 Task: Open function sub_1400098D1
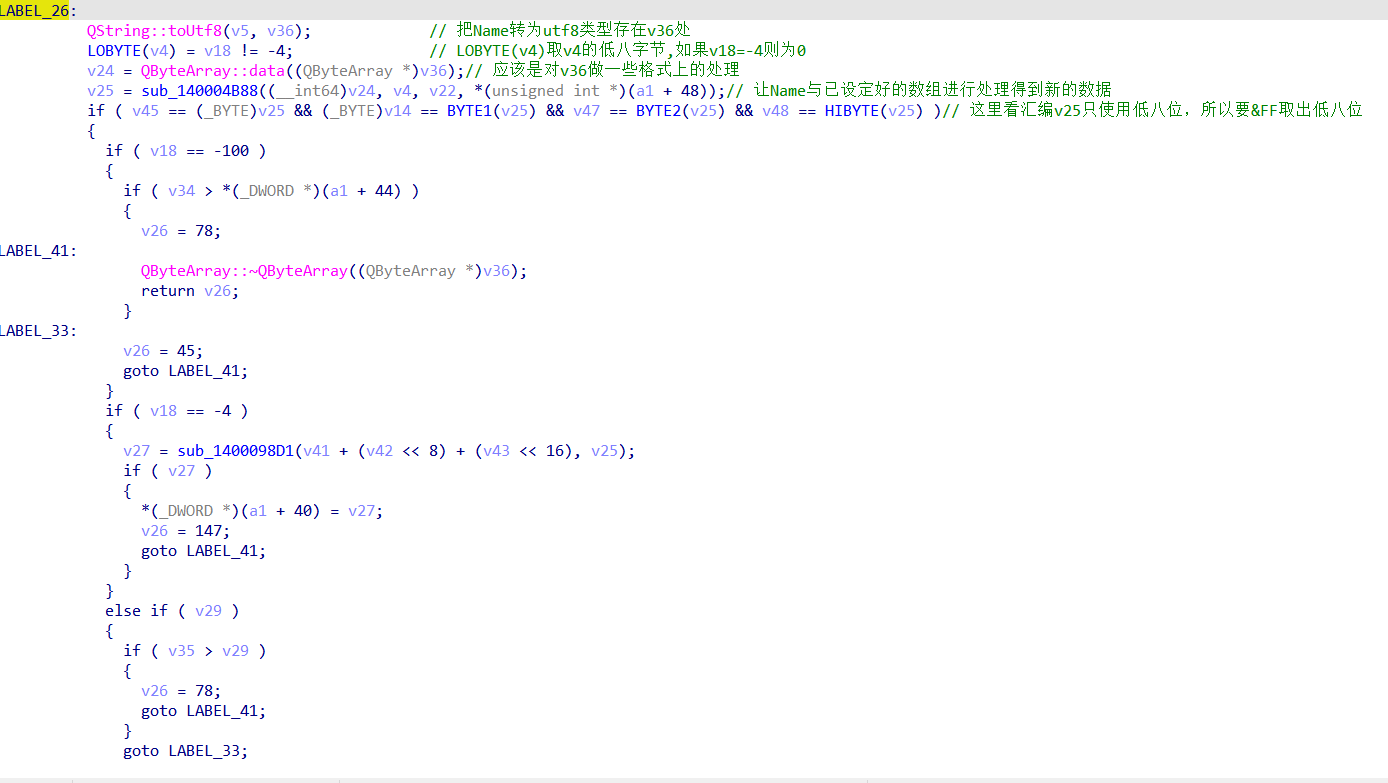tap(236, 450)
